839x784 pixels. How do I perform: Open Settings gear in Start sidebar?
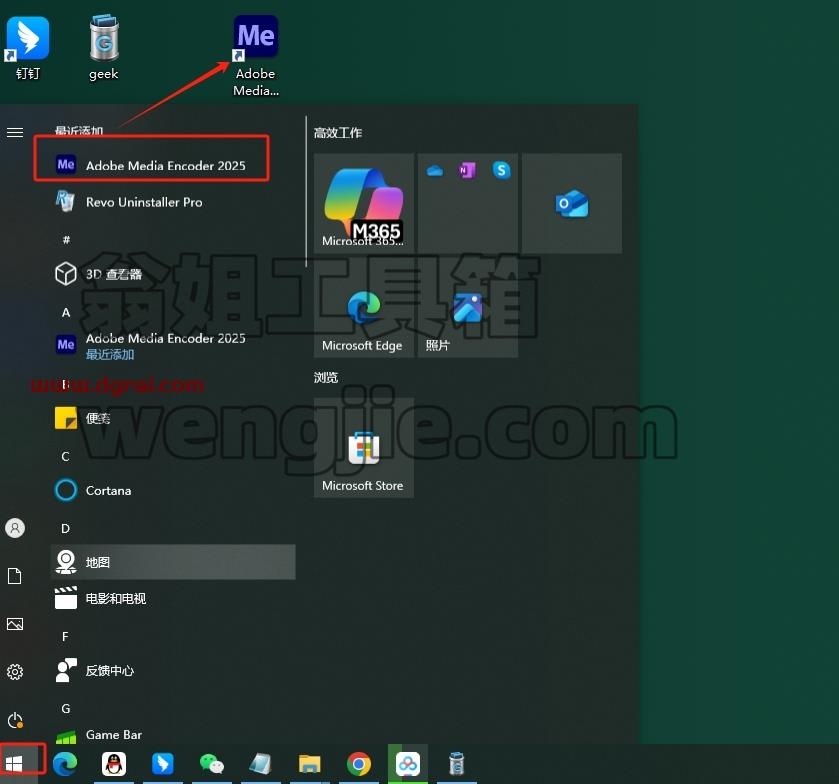[x=15, y=672]
